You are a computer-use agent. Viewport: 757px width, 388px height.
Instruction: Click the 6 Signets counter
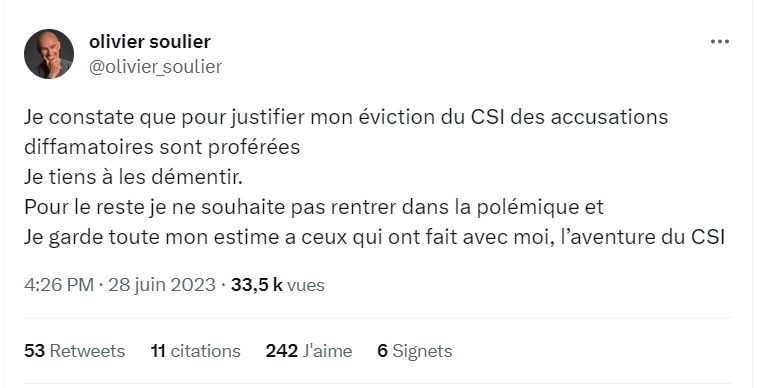coord(415,351)
